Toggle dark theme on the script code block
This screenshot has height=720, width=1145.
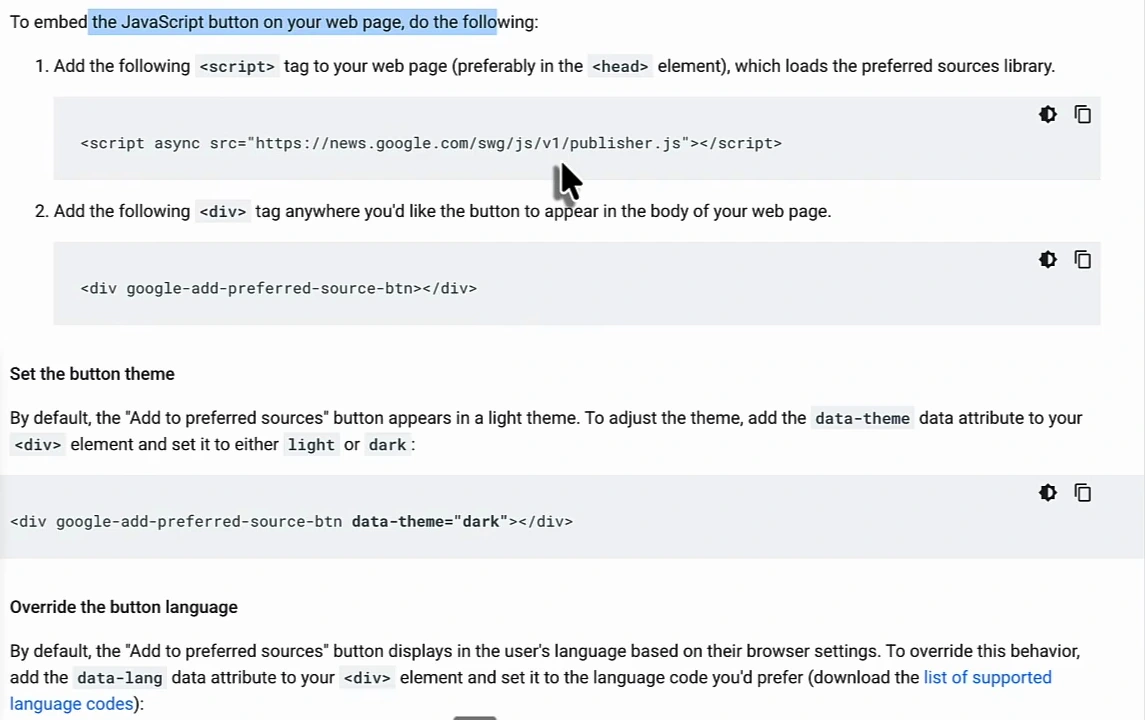point(1048,115)
